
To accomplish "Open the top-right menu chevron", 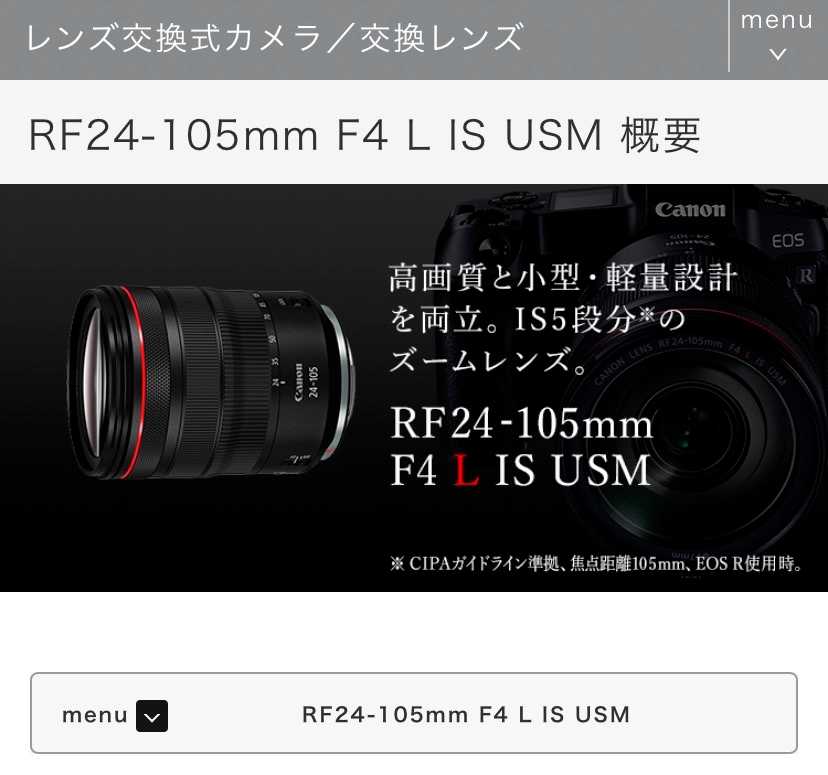I will [x=777, y=54].
